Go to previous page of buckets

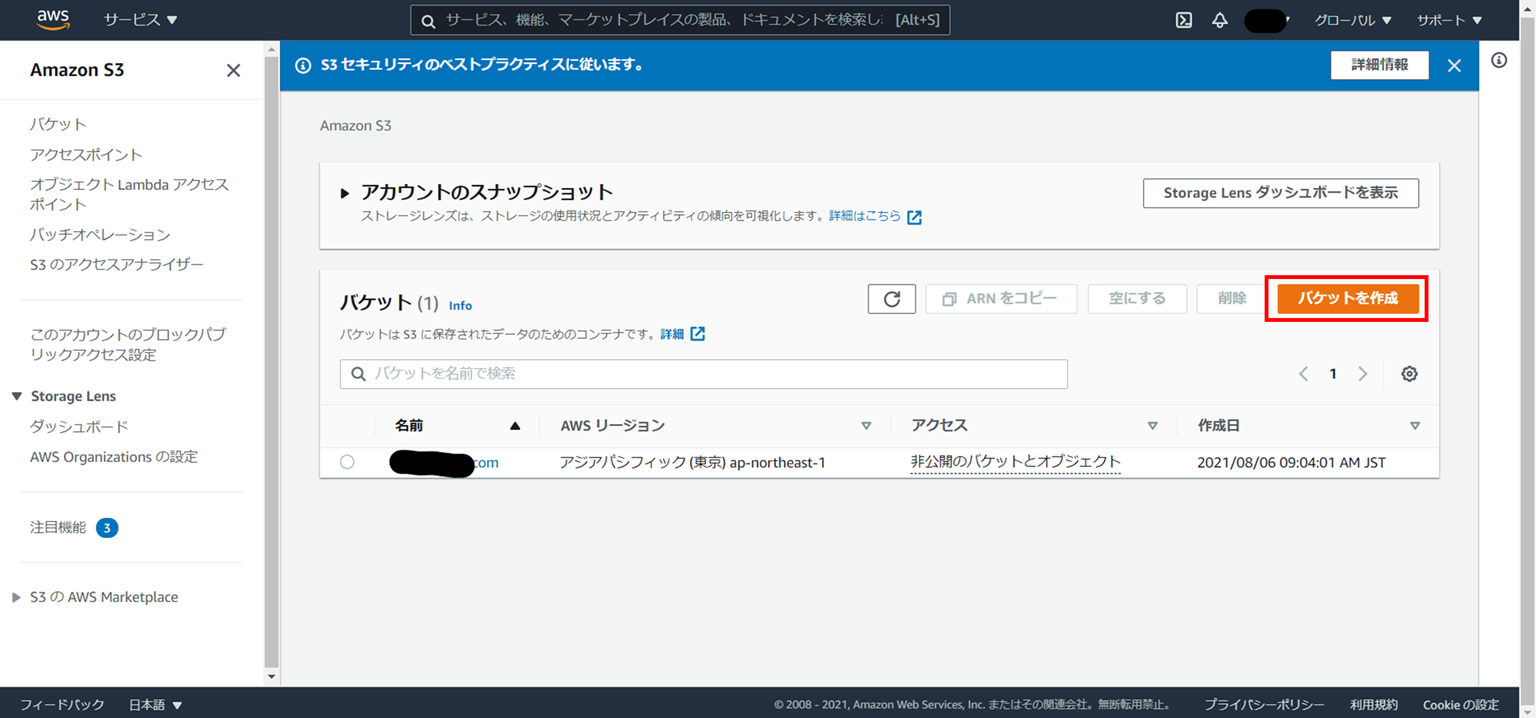[x=1303, y=374]
